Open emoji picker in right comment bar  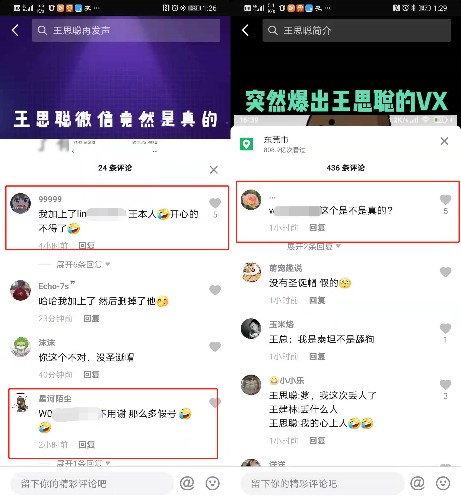(x=443, y=483)
